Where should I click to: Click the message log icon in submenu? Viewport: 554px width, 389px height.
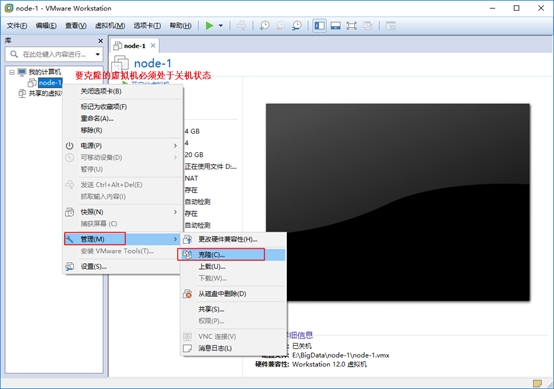188,348
